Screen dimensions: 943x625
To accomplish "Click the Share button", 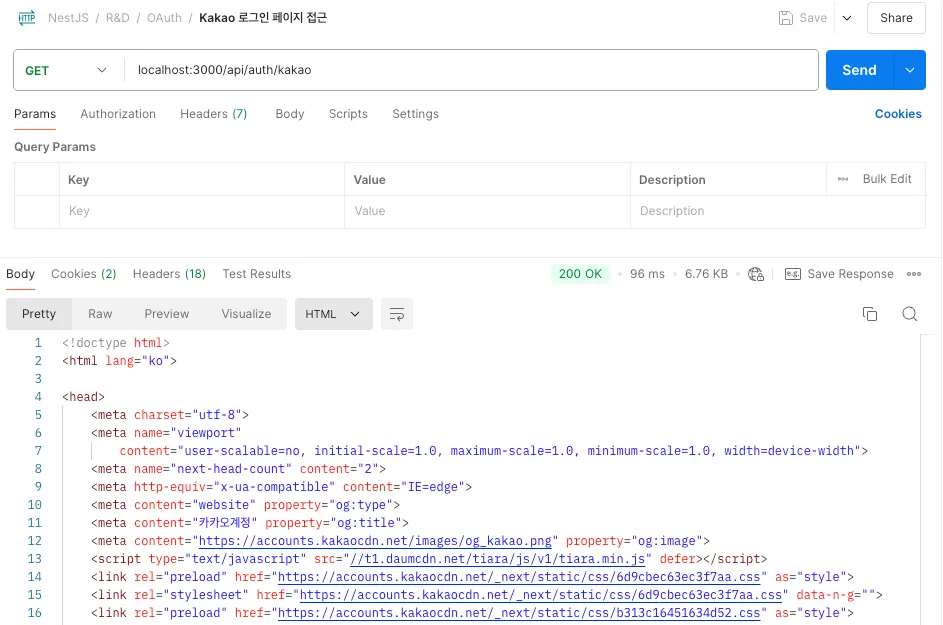I will pos(896,18).
